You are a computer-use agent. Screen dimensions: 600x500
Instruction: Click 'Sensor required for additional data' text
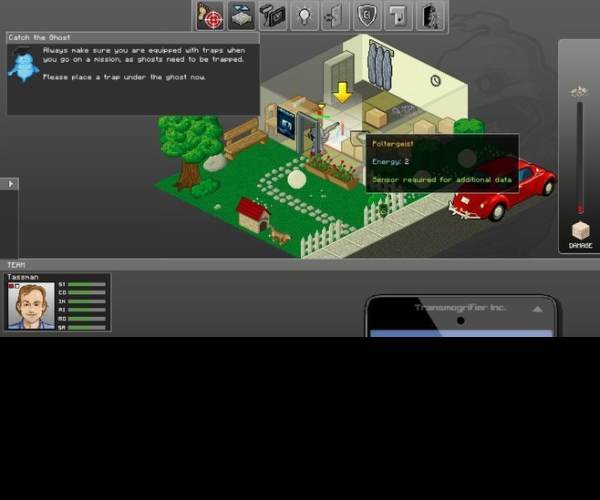pos(442,179)
